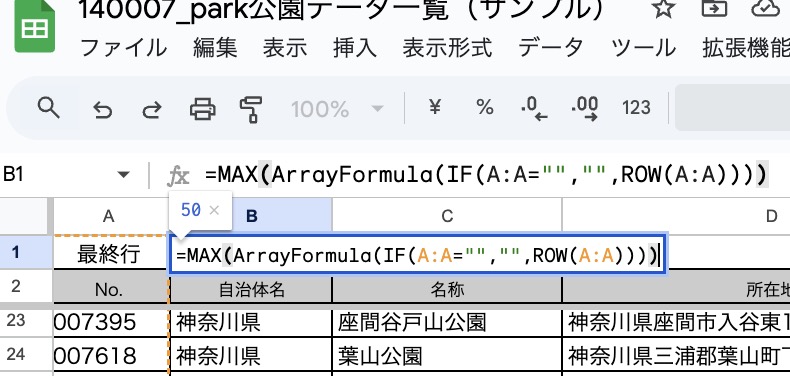
Task: Open the ツール menu
Action: [x=643, y=48]
